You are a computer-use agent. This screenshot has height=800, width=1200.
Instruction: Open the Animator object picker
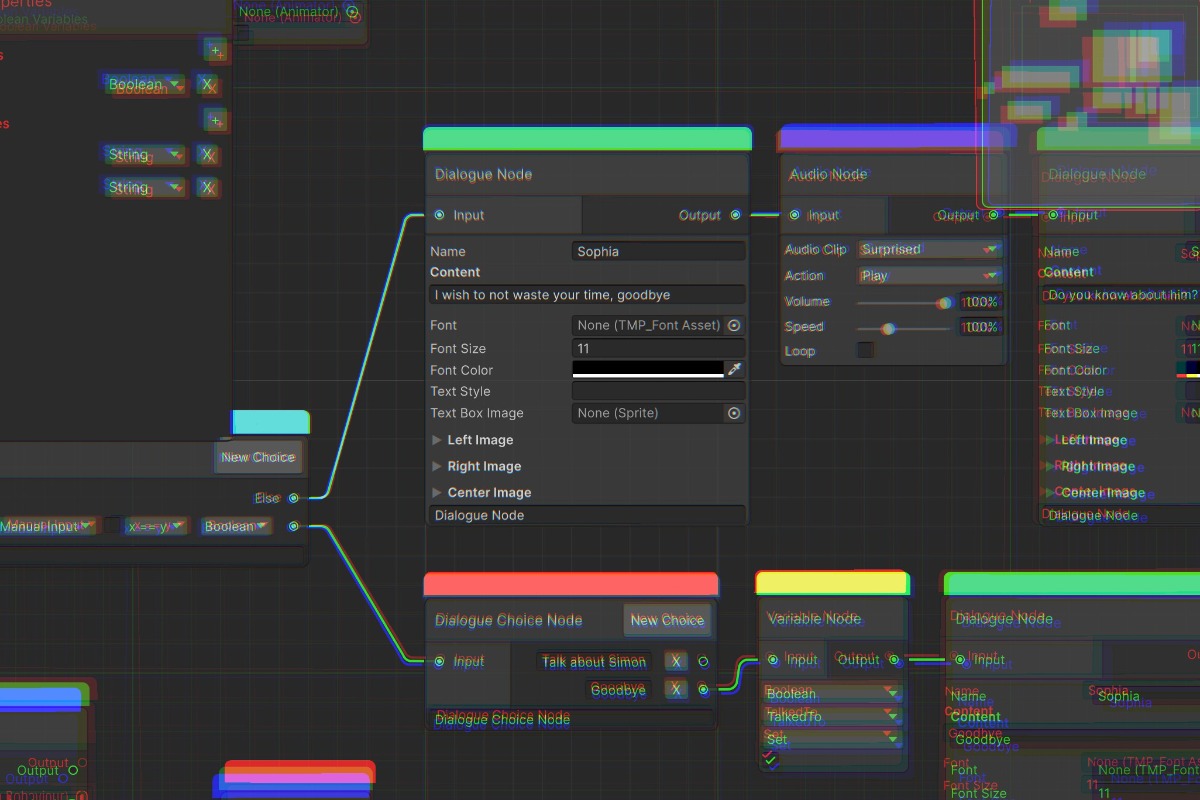[x=351, y=13]
